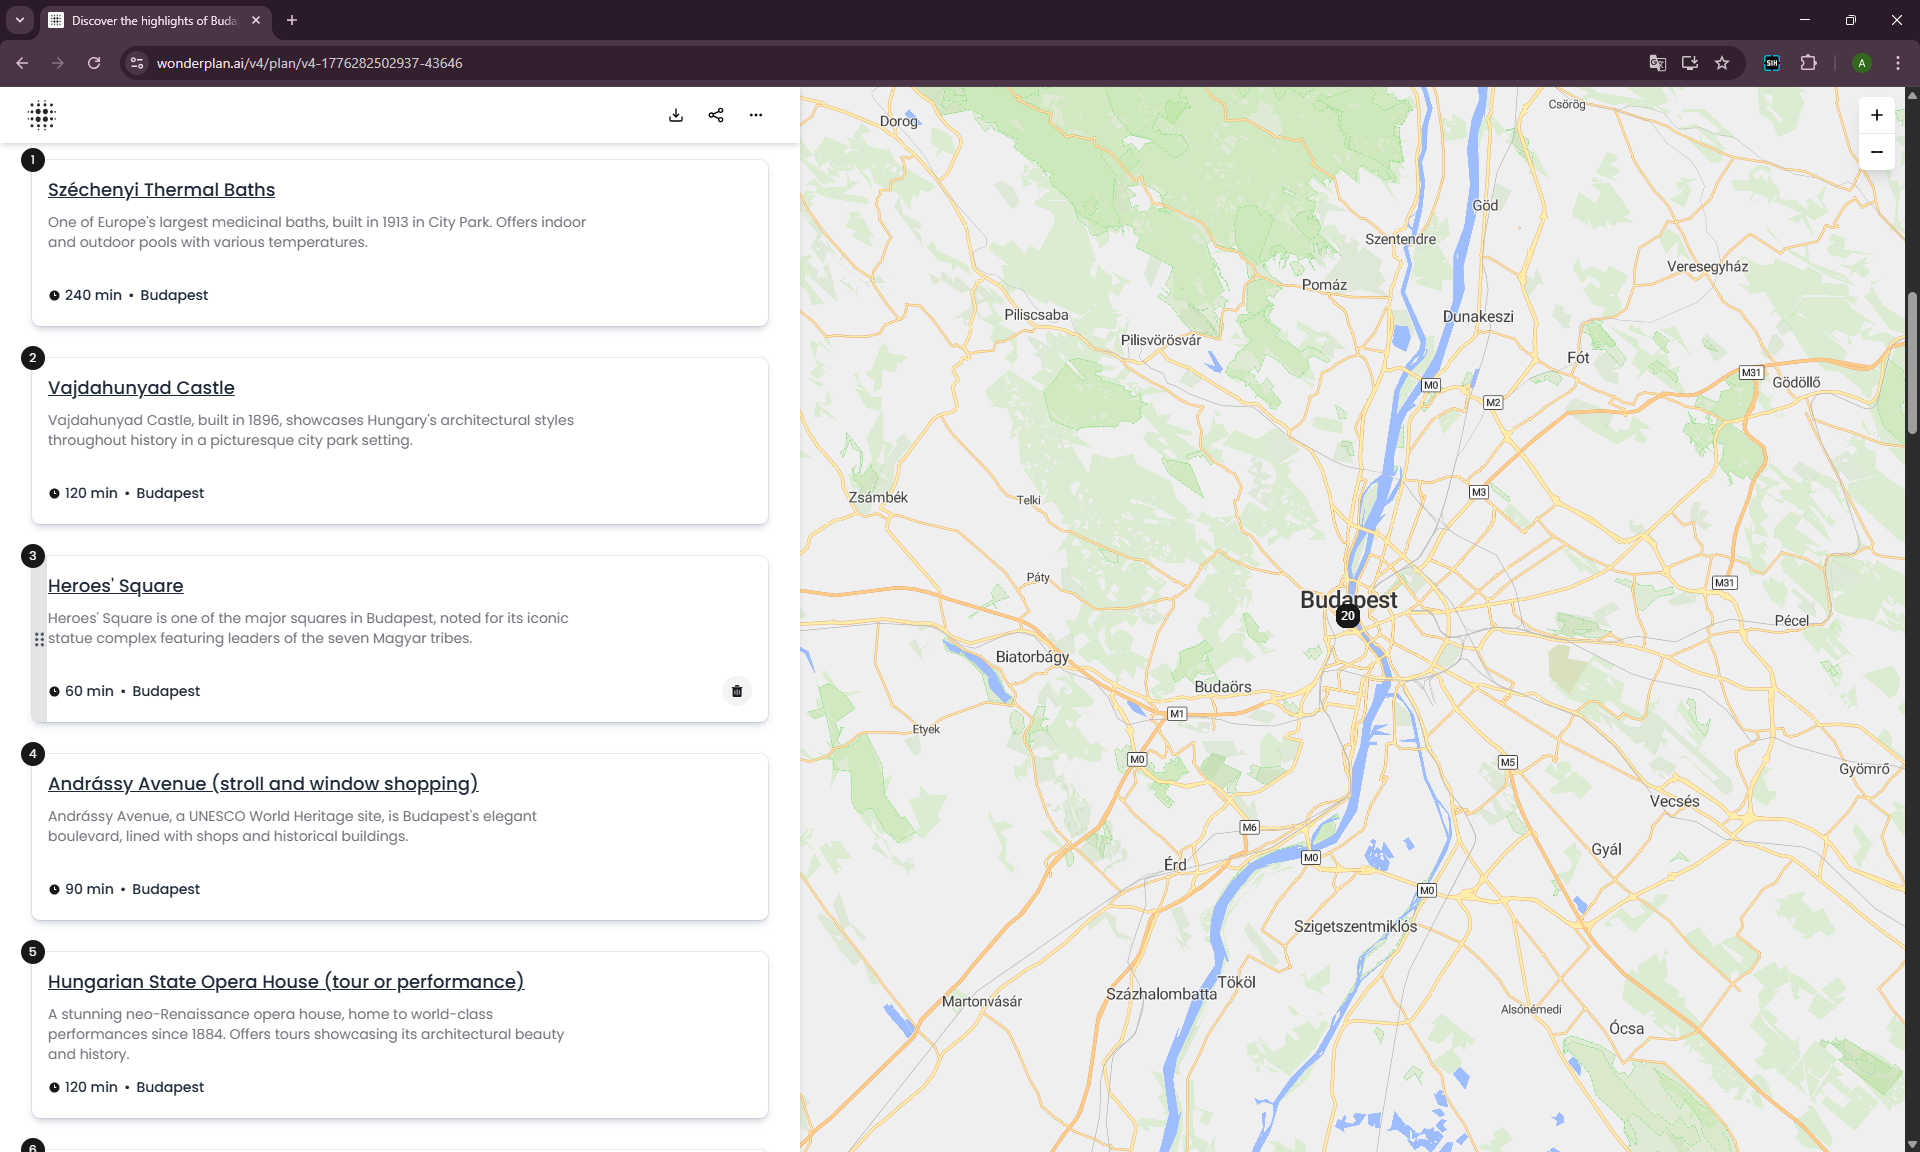Download the trip plan
The width and height of the screenshot is (1920, 1152).
click(x=676, y=115)
